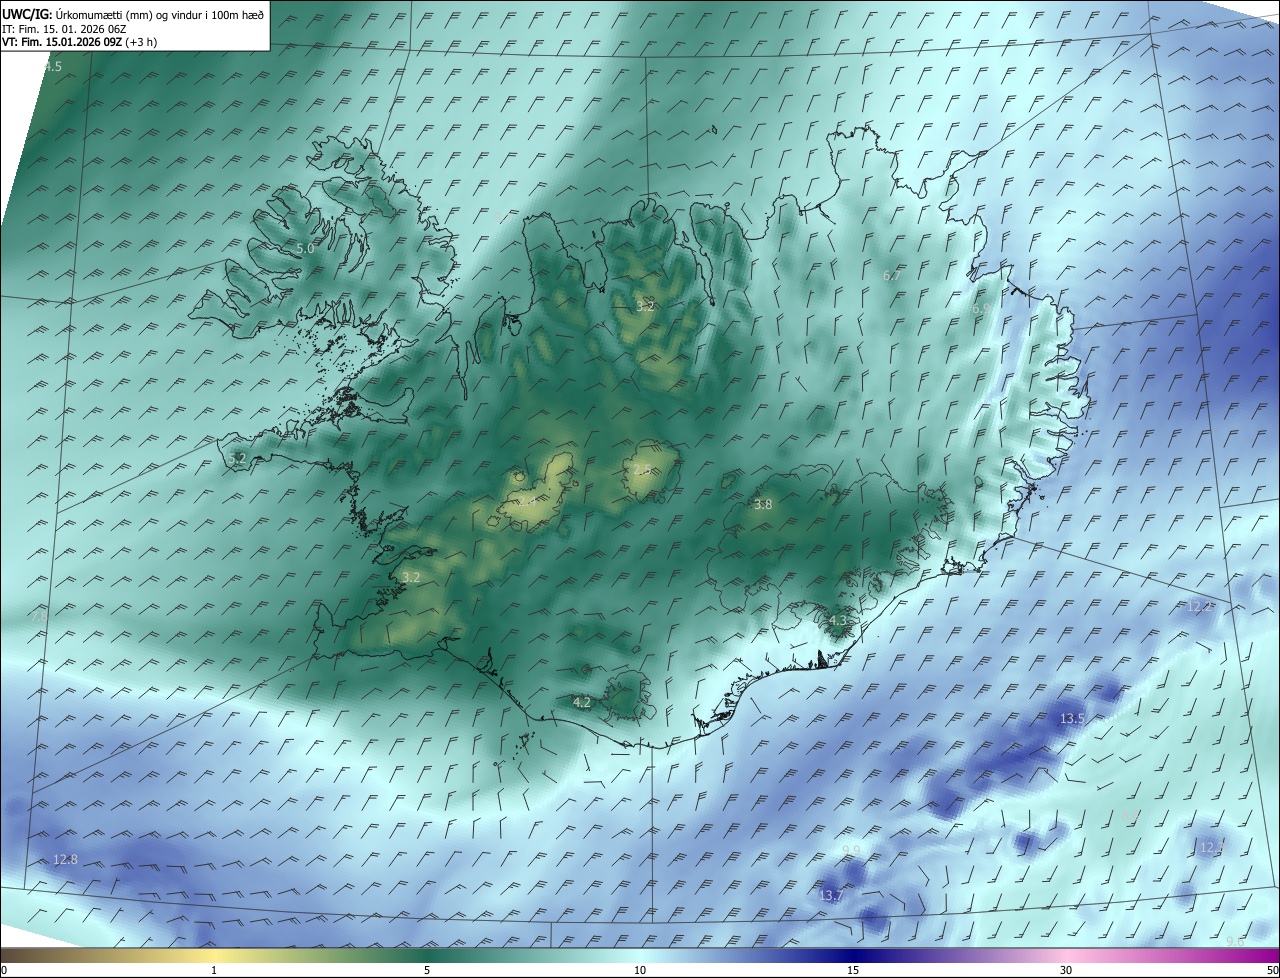The width and height of the screenshot is (1280, 978).
Task: Click the 10 tick on the color scale
Action: pos(640,970)
